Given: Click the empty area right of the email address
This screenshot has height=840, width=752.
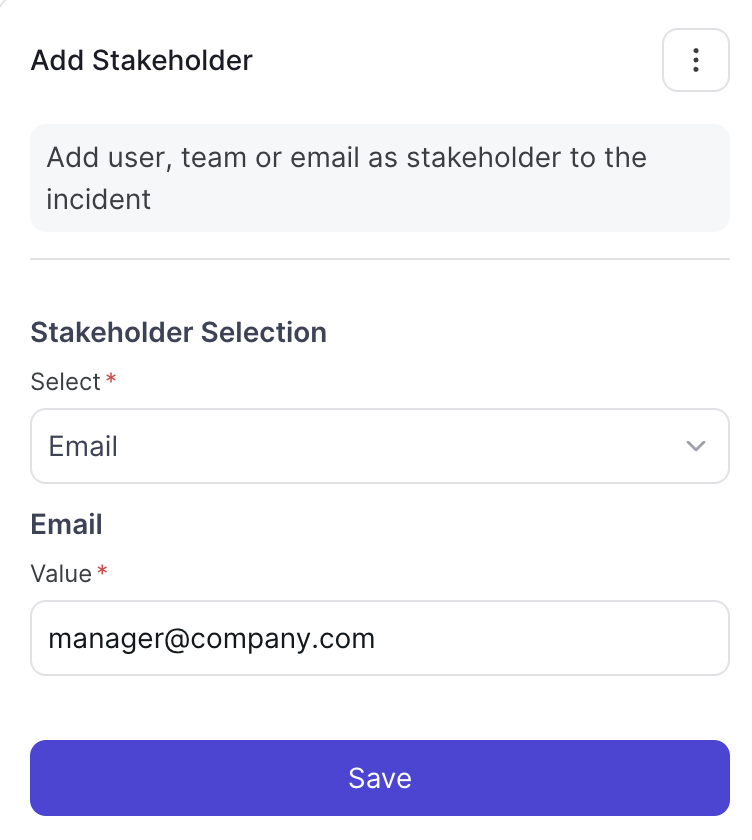Looking at the screenshot, I should pyautogui.click(x=552, y=638).
